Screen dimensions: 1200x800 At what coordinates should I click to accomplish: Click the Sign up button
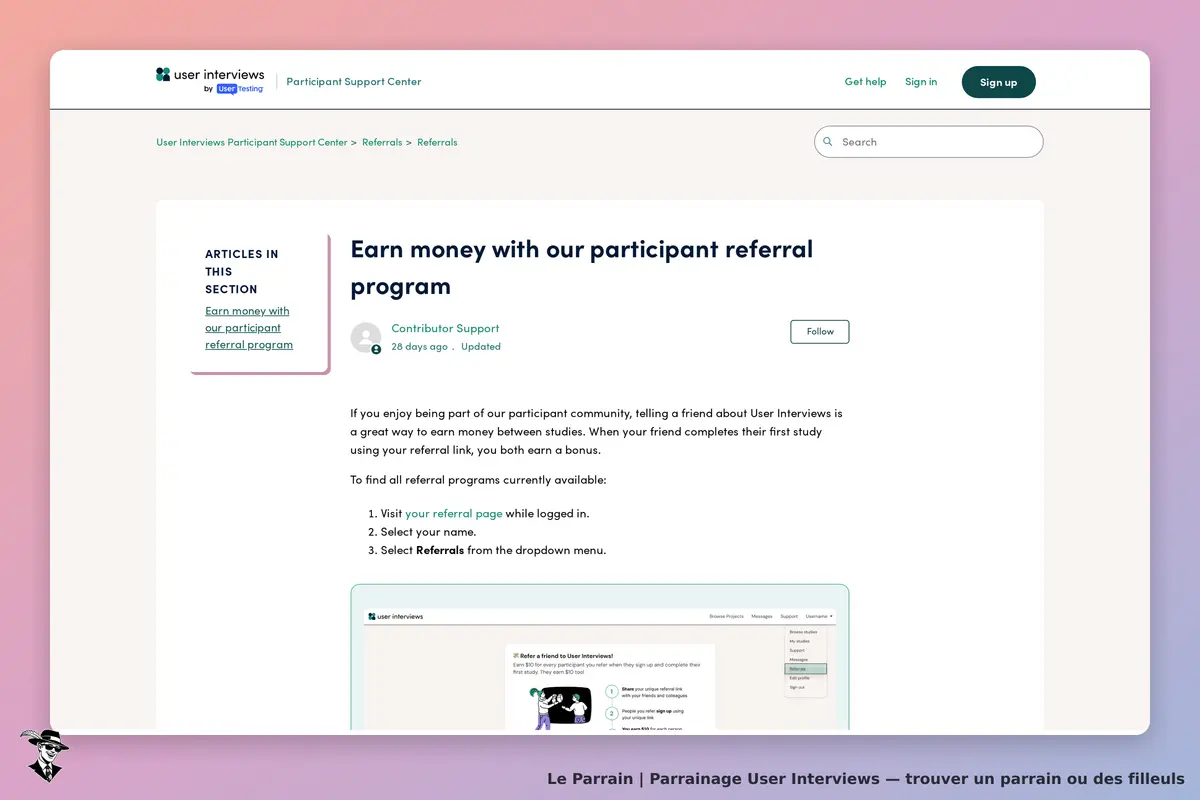point(998,82)
